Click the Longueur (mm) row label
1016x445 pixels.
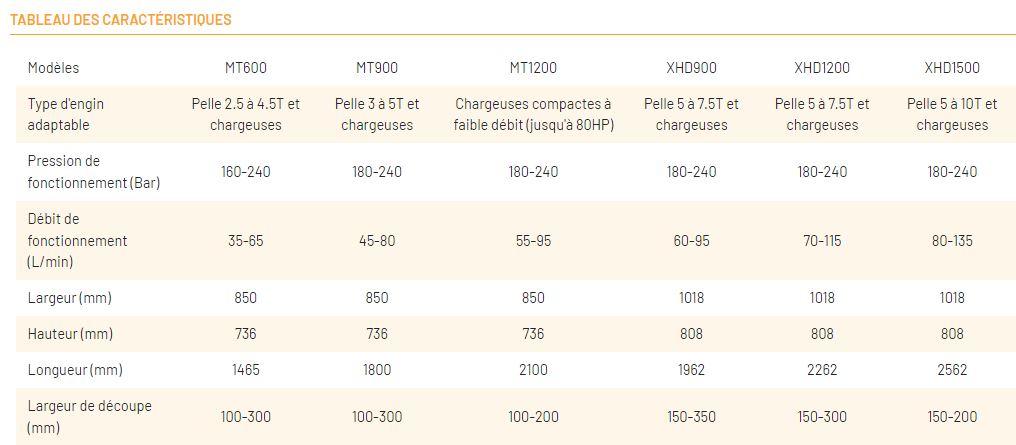click(74, 370)
